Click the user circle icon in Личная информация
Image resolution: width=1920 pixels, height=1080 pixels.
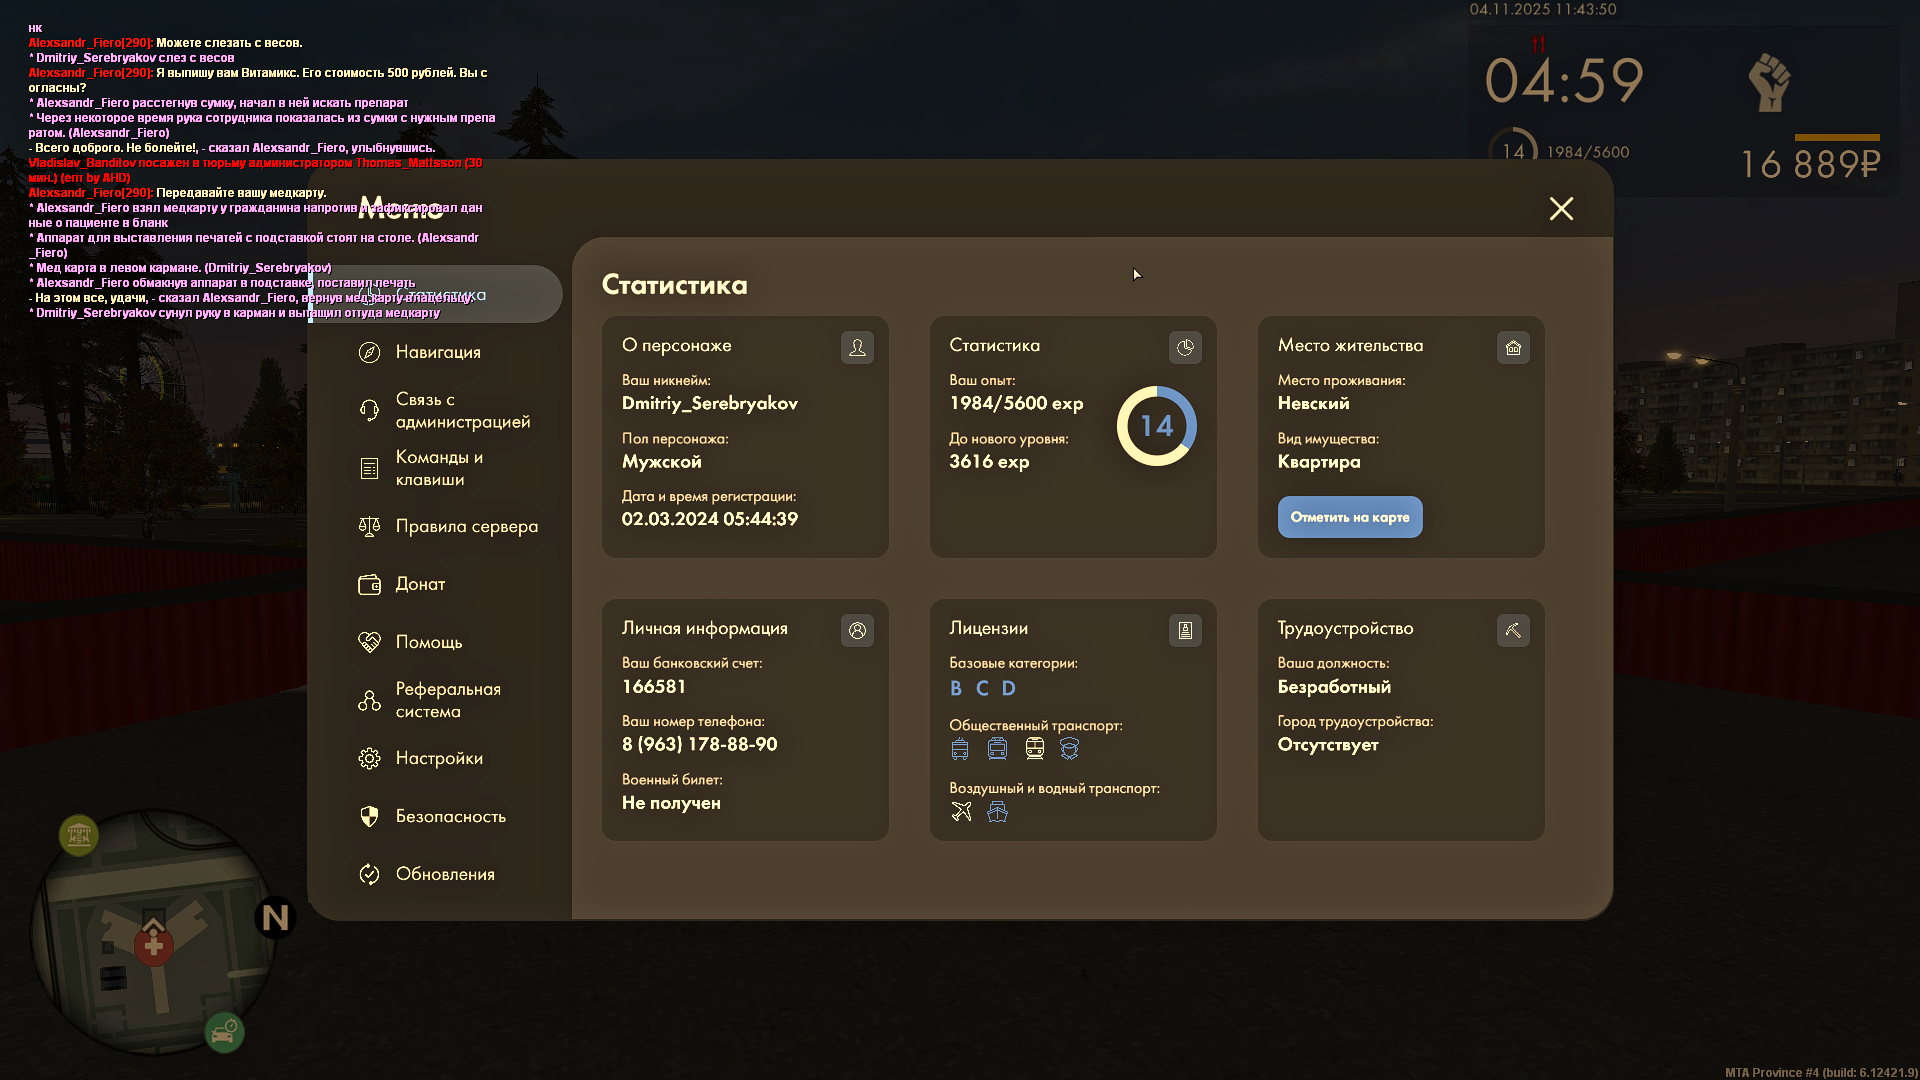(857, 630)
